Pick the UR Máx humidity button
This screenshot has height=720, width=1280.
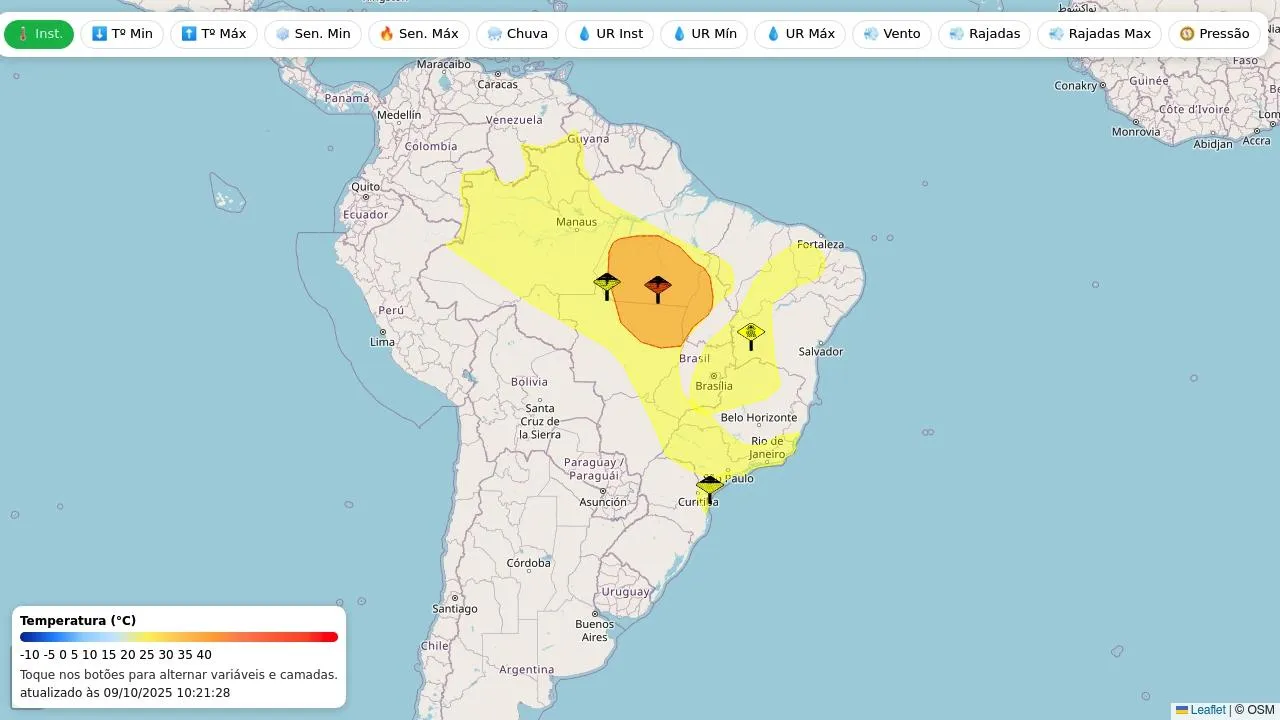click(x=800, y=34)
